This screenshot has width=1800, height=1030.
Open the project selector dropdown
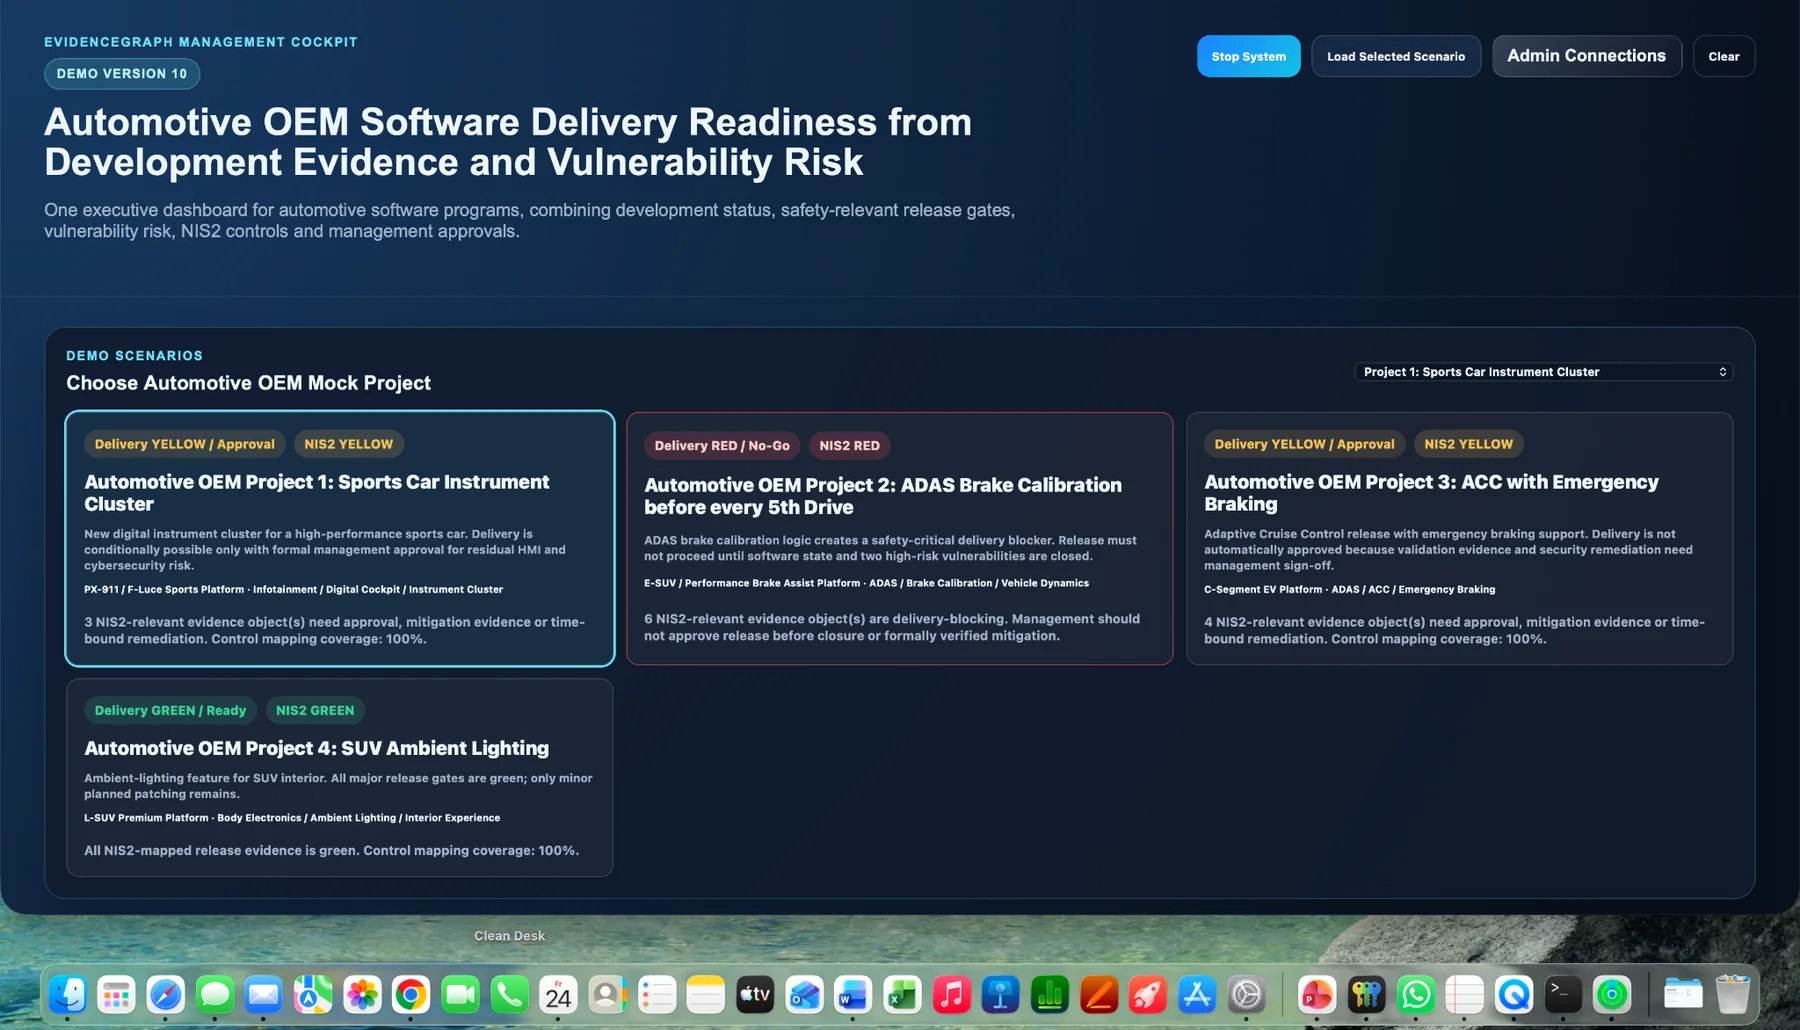(1543, 372)
